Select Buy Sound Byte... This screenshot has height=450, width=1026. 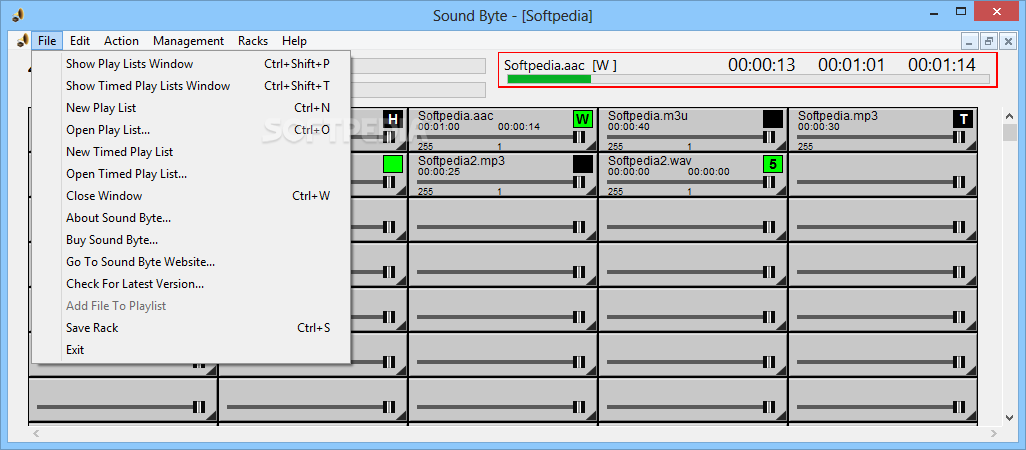click(x=191, y=240)
